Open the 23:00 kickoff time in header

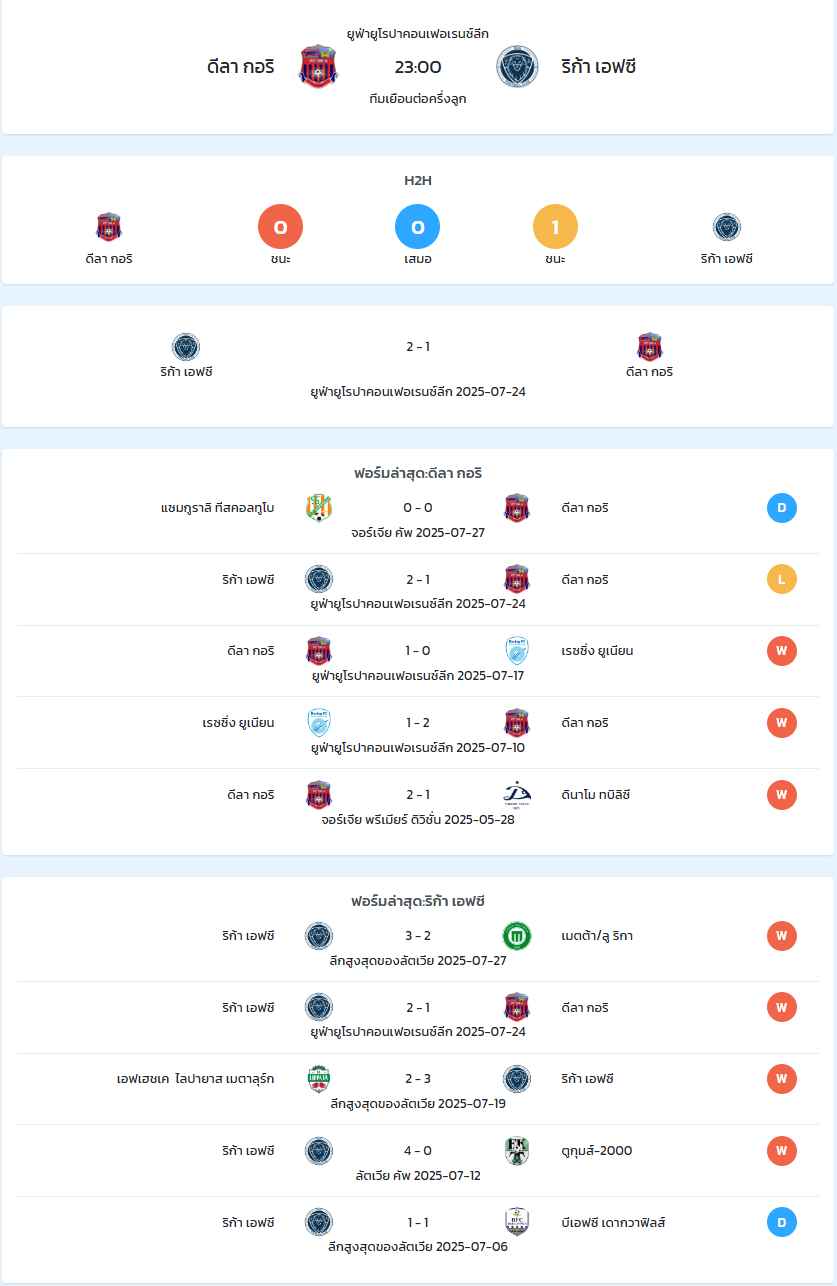tap(418, 67)
